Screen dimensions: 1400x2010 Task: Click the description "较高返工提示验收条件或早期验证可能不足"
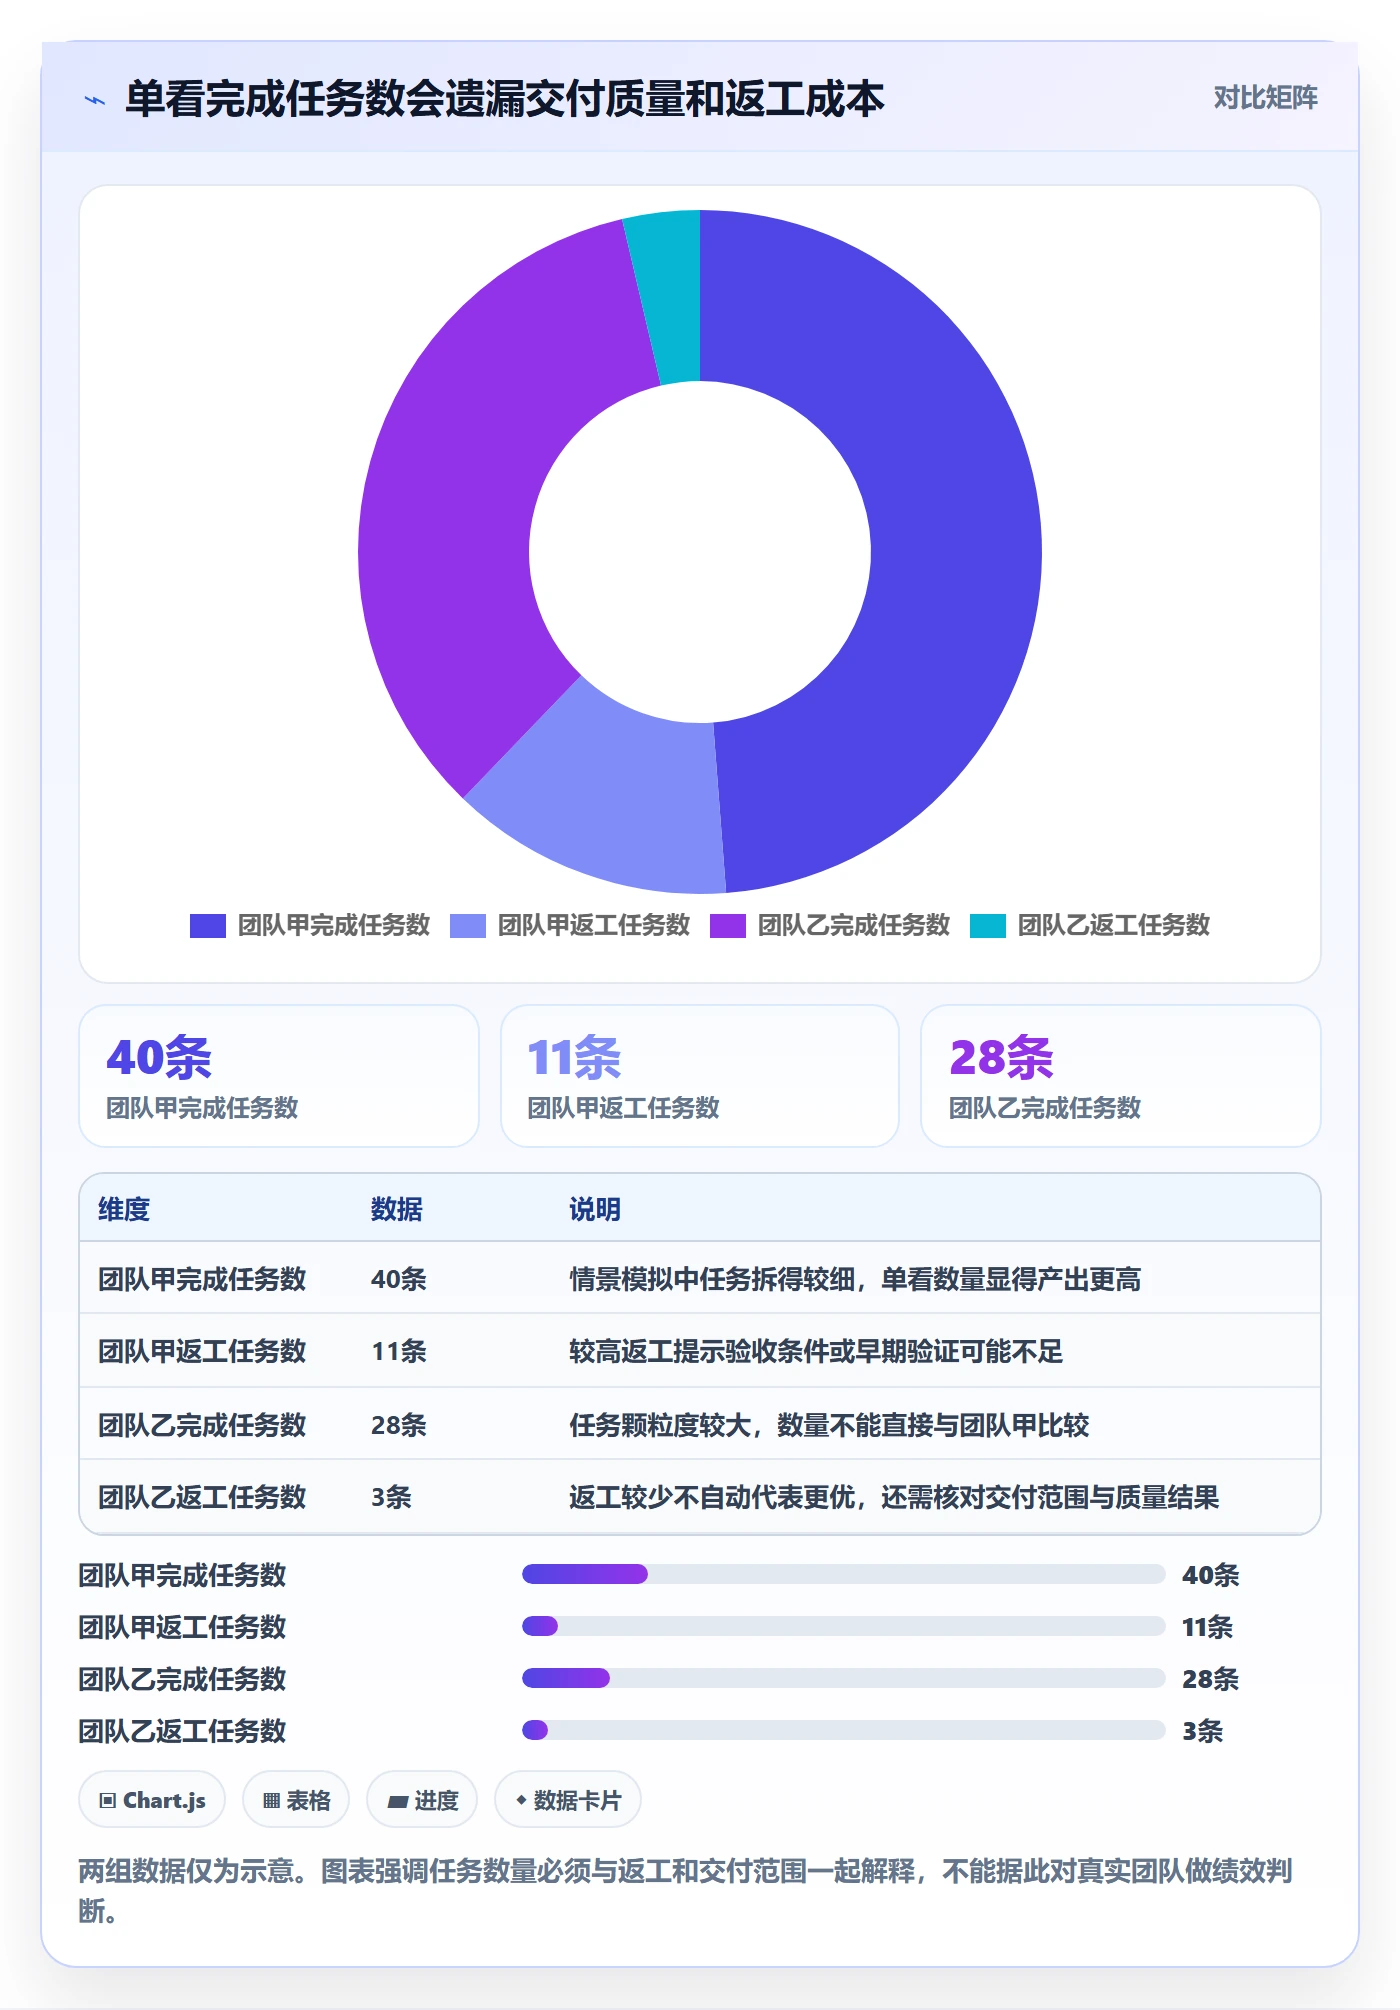click(x=816, y=1351)
